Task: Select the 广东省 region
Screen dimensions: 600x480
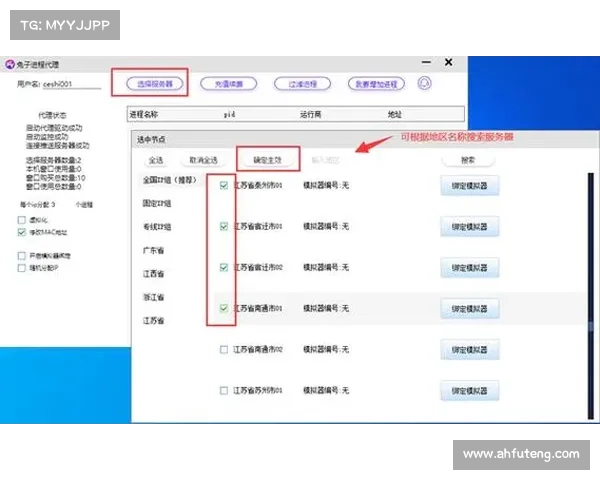Action: pos(153,250)
